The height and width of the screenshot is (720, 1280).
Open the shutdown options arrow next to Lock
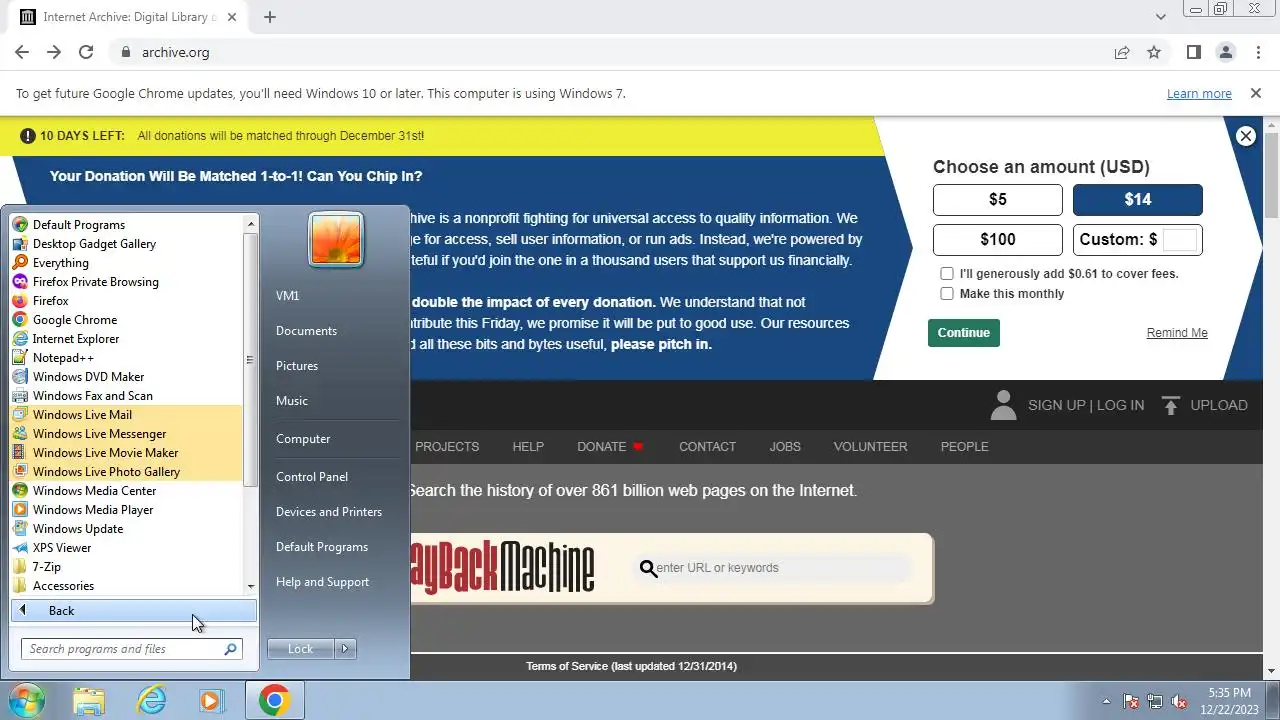(345, 649)
